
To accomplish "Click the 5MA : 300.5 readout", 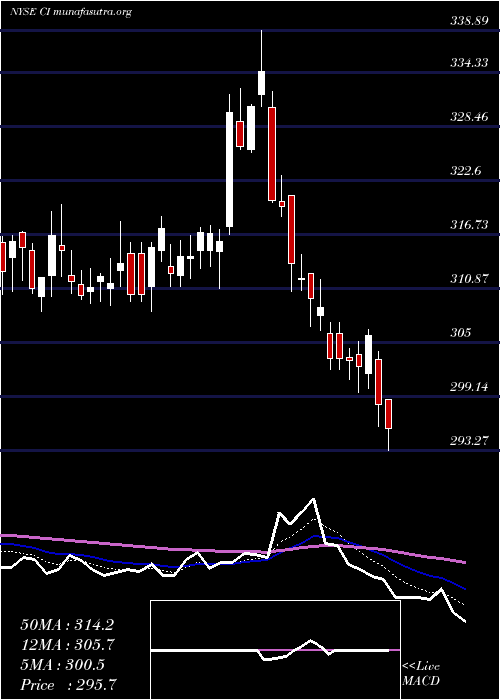I will 62,665.
